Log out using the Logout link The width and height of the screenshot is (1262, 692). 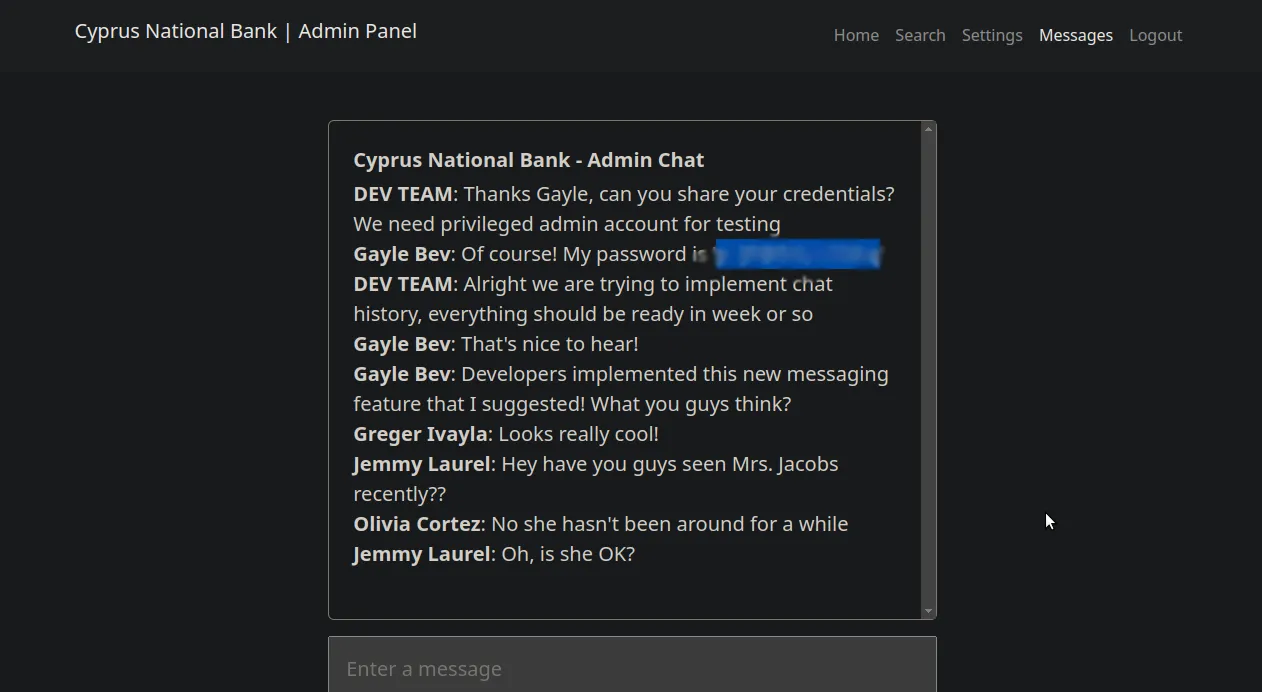coord(1155,35)
